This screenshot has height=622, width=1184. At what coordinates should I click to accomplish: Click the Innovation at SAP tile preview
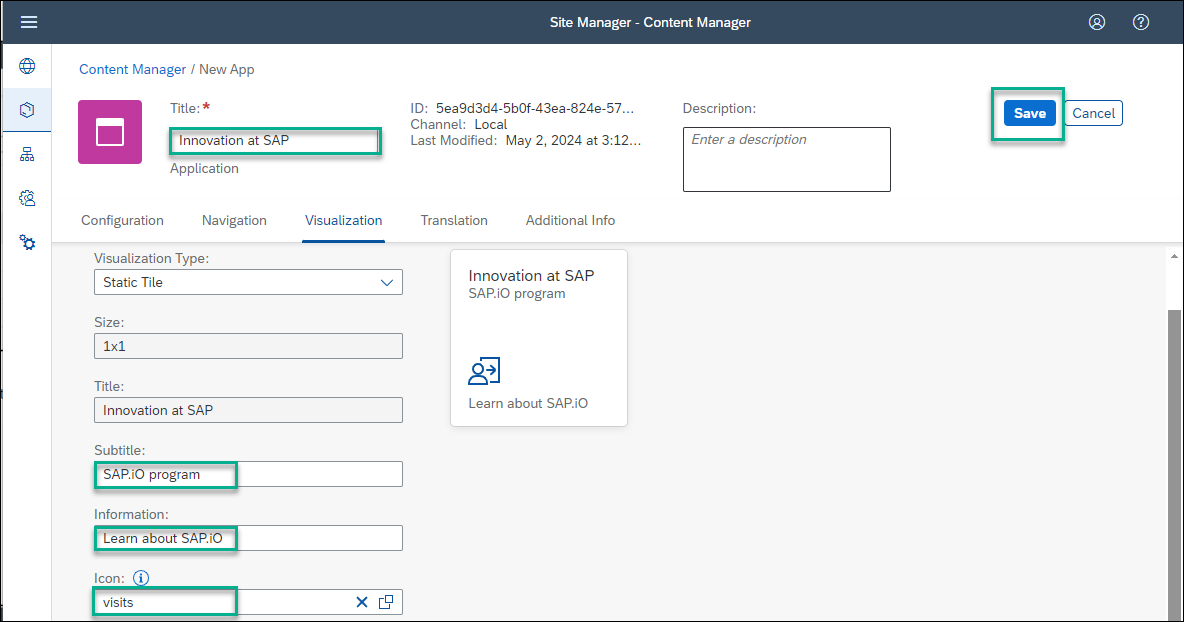(x=538, y=338)
